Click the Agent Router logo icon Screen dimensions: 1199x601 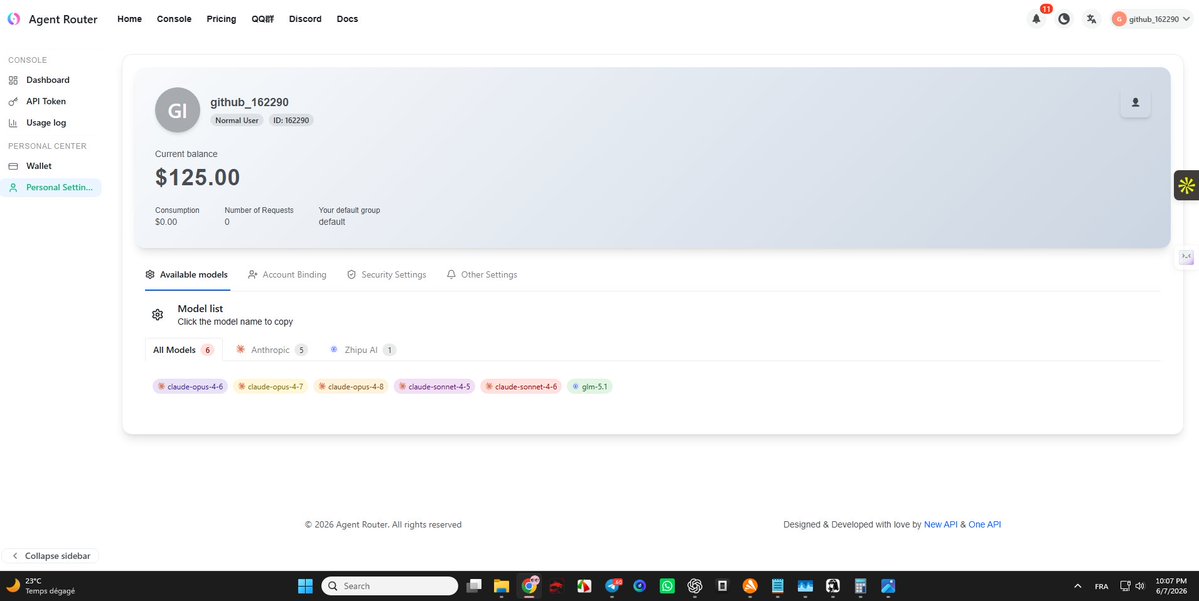point(14,19)
